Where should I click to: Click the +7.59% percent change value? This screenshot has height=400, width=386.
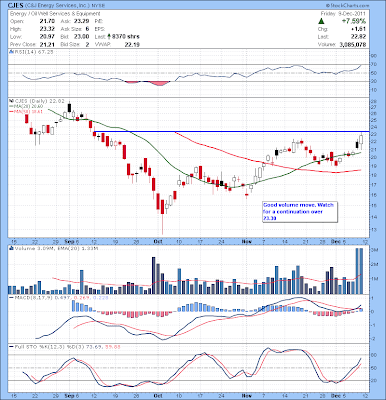coord(355,21)
